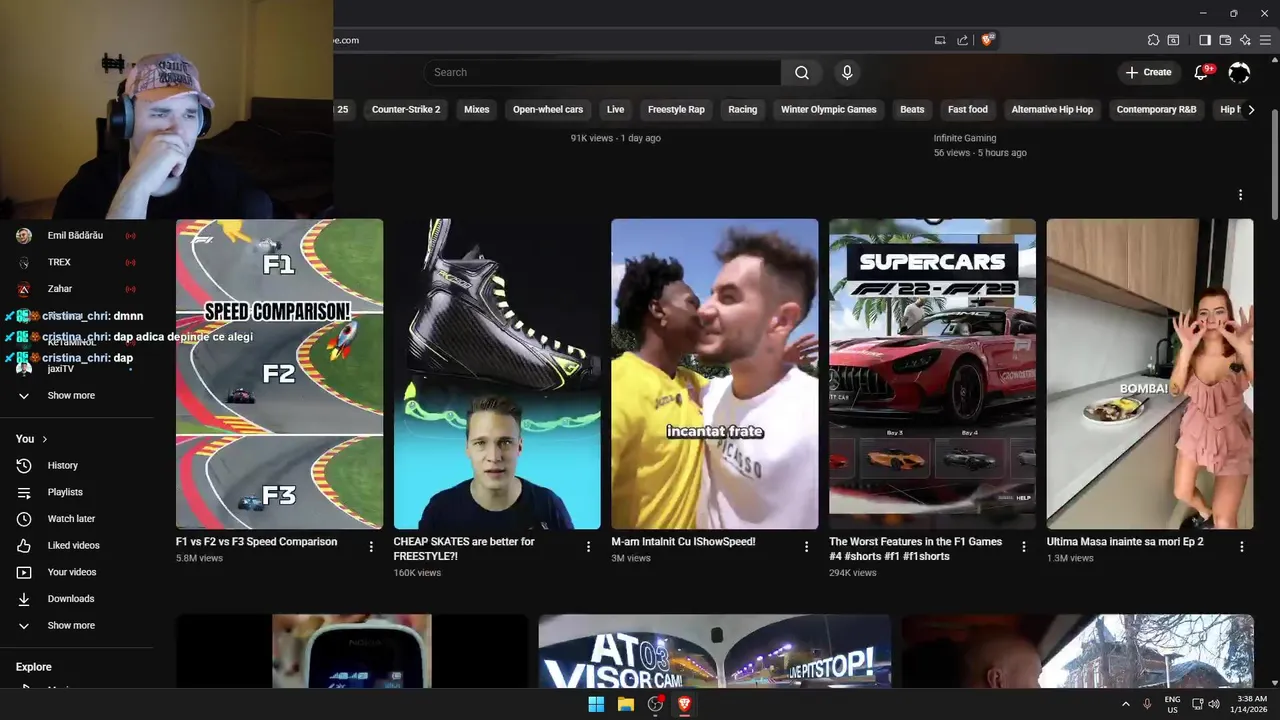Click the Brave browser taskbar icon

685,704
